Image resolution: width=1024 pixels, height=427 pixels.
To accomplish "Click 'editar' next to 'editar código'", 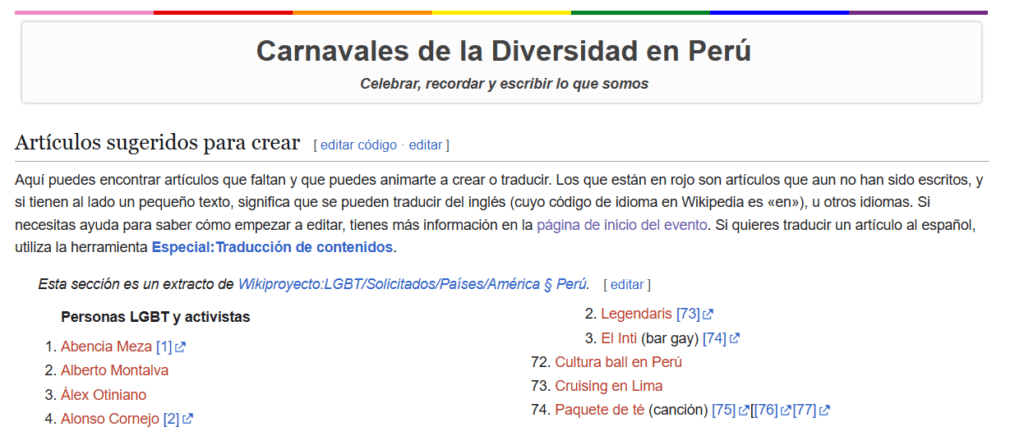I will click(x=425, y=145).
